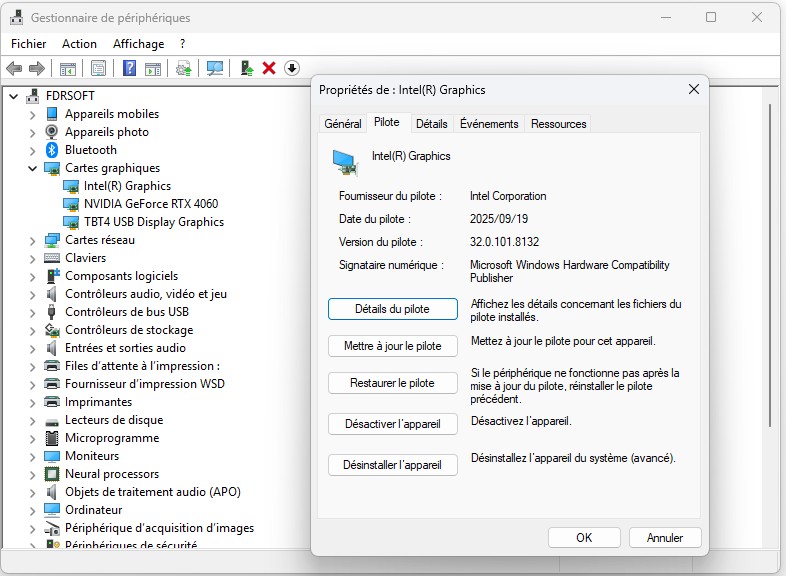The image size is (786, 576).
Task: Click the update driver gear toolbar icon
Action: pos(183,68)
